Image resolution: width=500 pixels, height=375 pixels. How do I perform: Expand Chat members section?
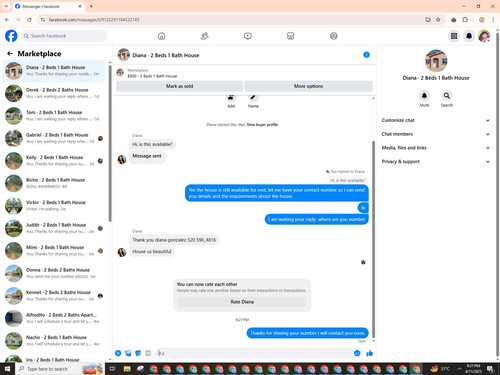tap(435, 134)
